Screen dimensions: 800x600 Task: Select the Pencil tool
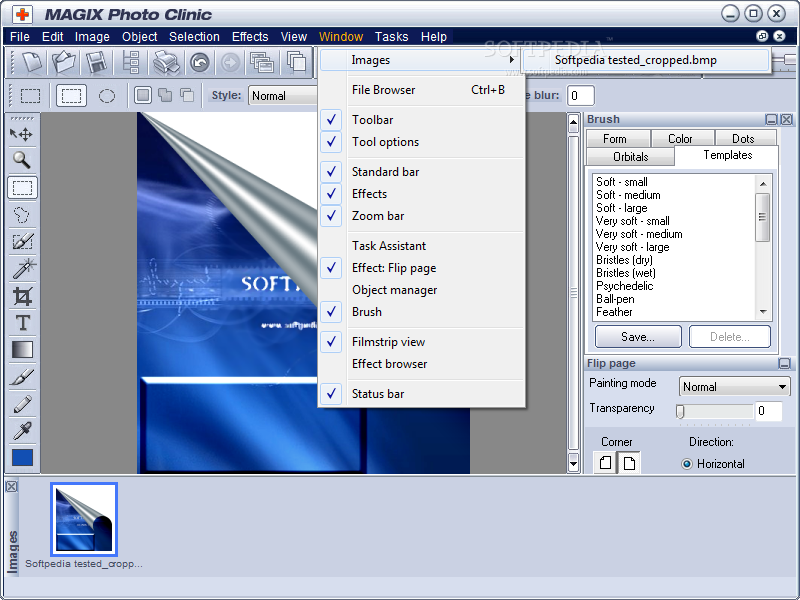(22, 405)
